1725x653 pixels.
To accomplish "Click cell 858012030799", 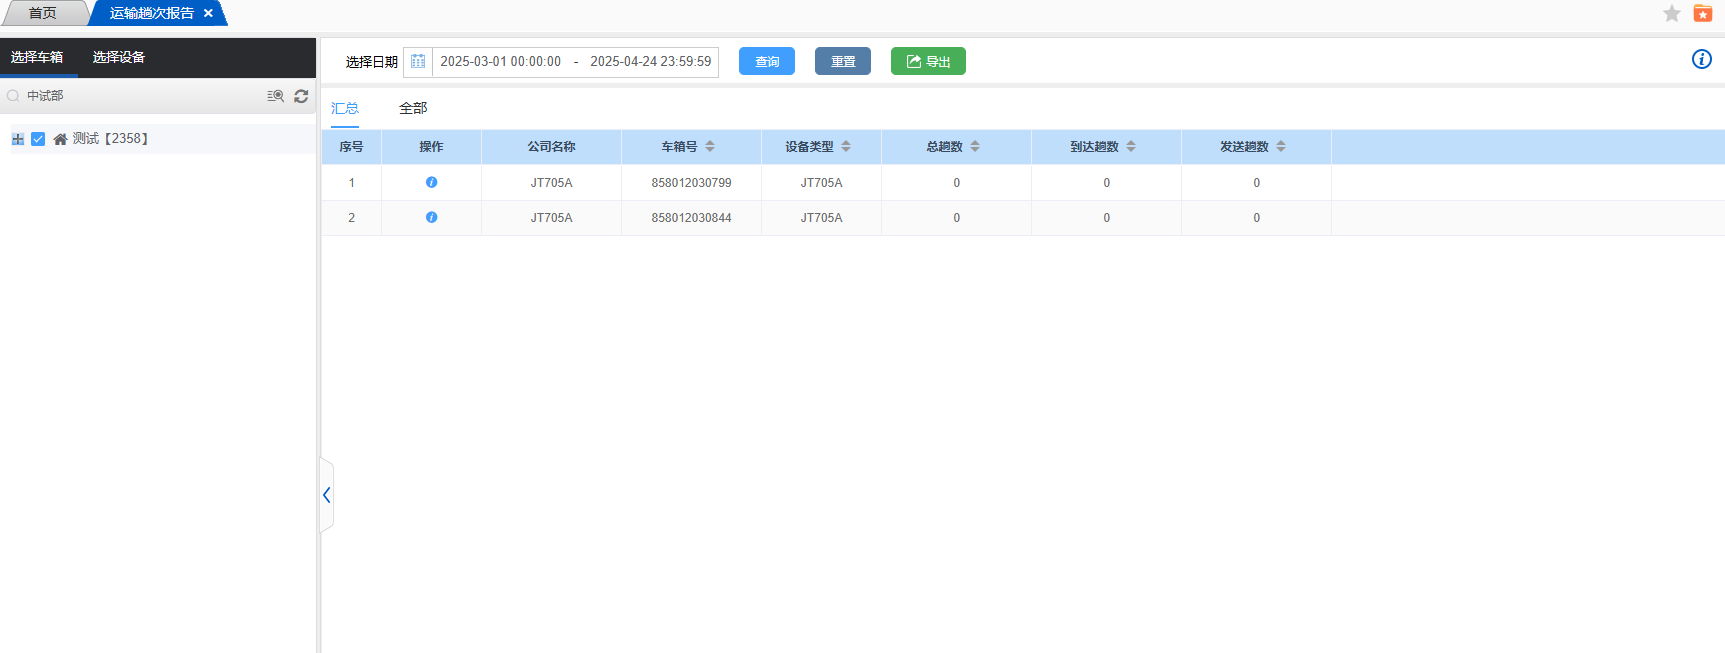I will pyautogui.click(x=691, y=183).
